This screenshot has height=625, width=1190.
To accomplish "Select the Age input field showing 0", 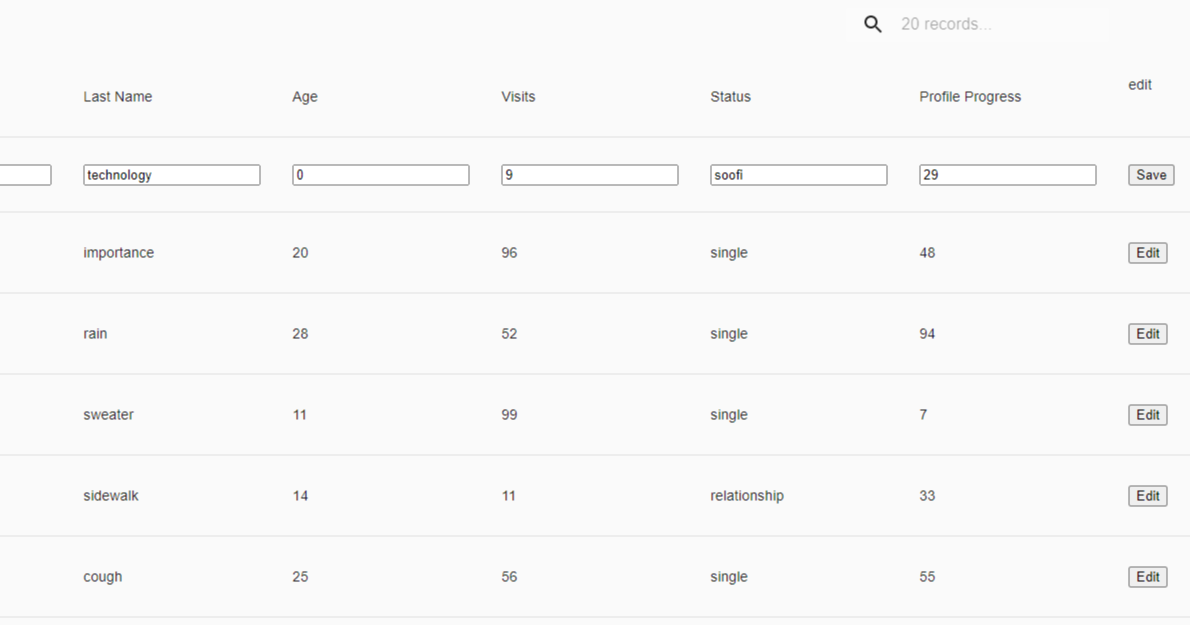I will tap(380, 175).
